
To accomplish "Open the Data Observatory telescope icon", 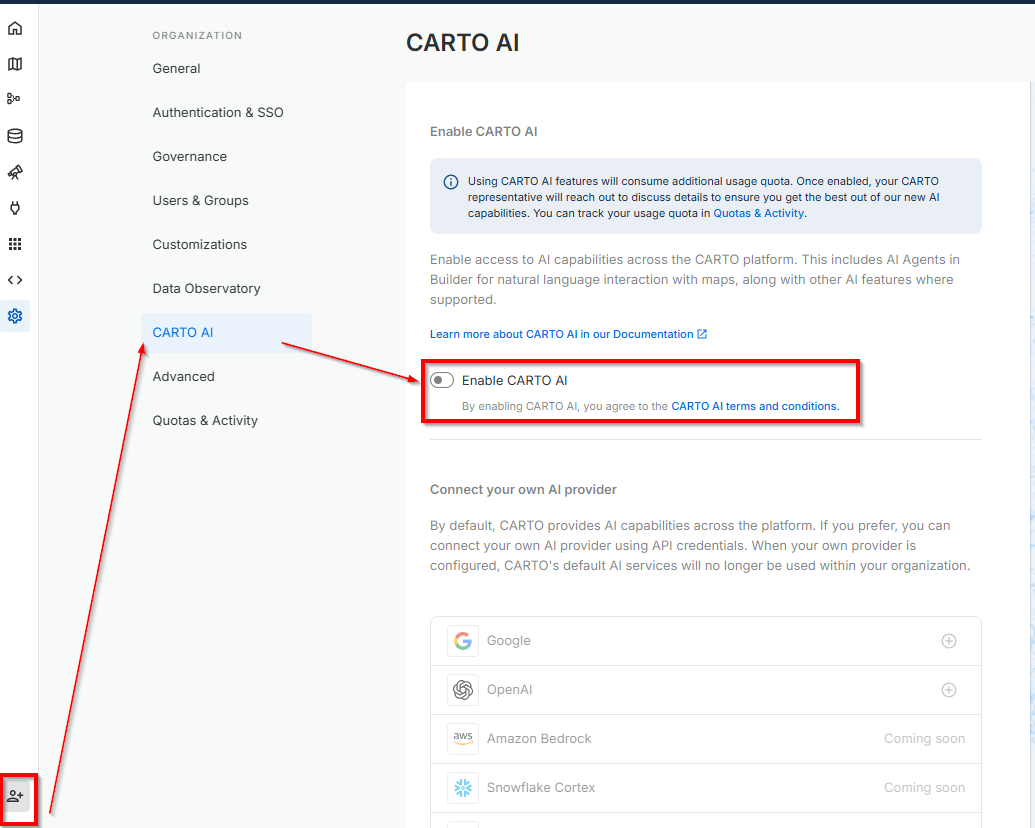I will 15,172.
